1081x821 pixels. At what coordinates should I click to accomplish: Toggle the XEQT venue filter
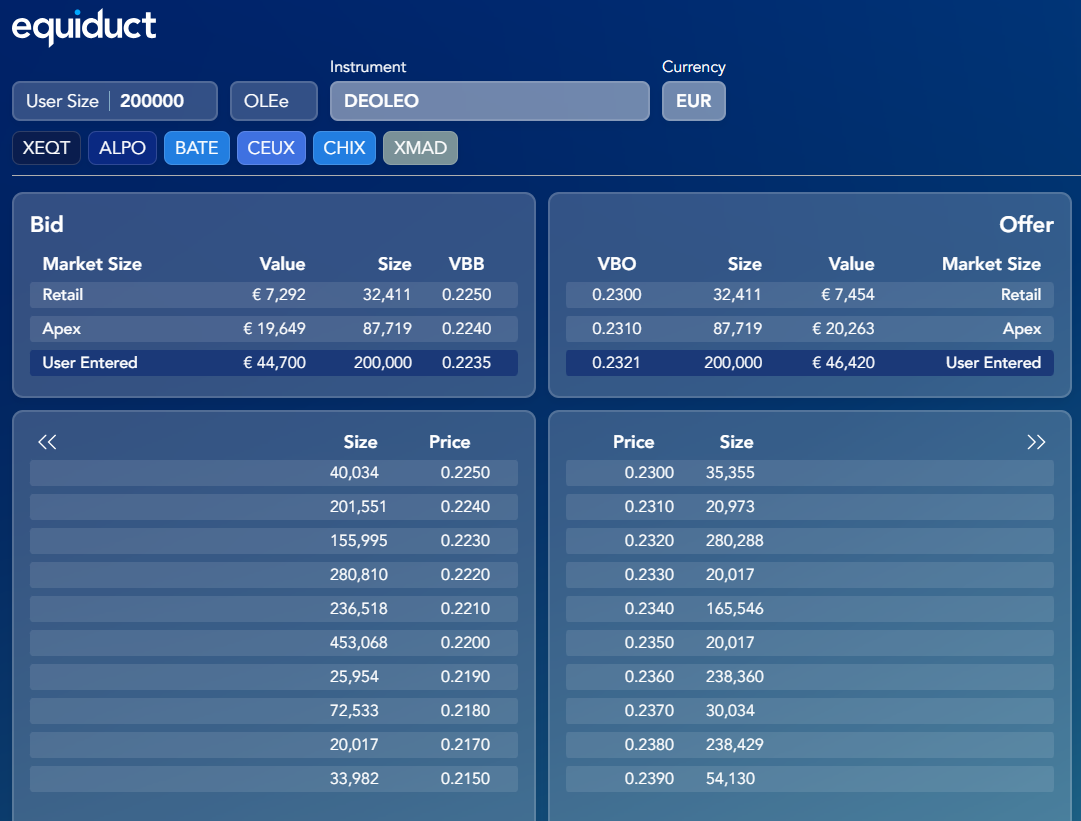pos(46,148)
